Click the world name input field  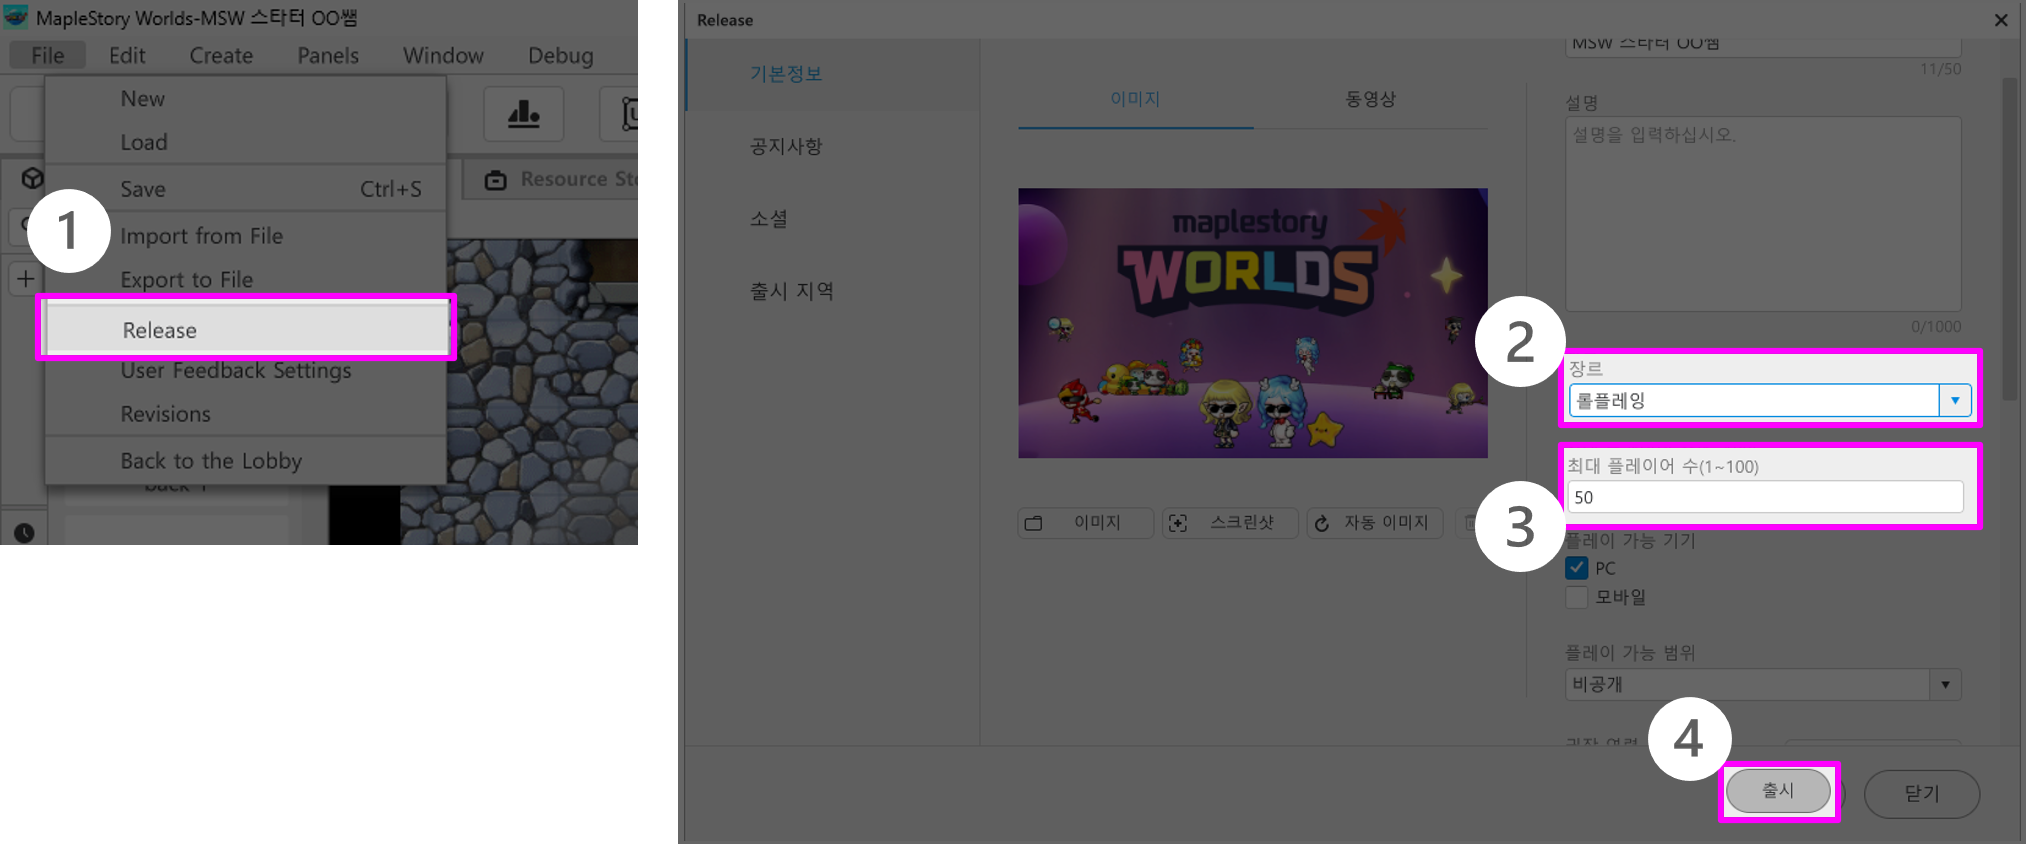coord(1763,45)
